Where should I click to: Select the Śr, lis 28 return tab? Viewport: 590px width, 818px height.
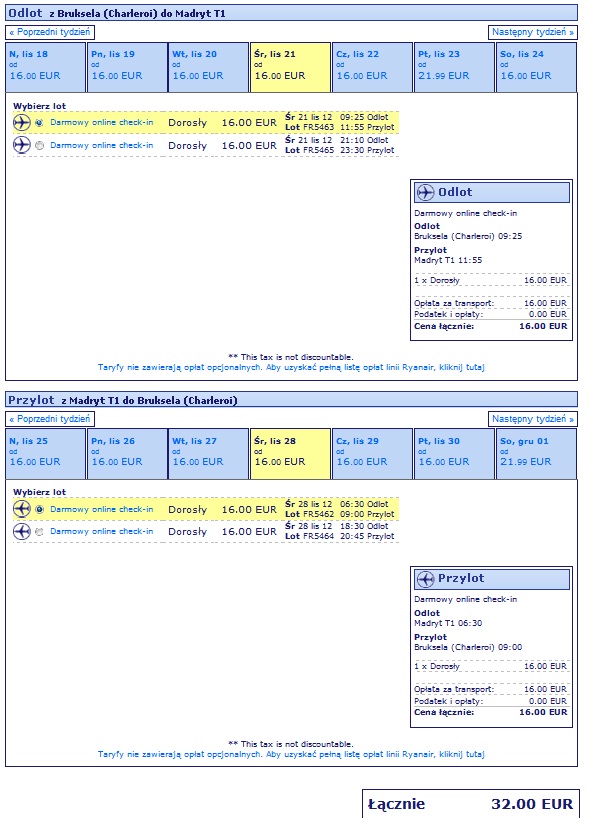coord(291,454)
